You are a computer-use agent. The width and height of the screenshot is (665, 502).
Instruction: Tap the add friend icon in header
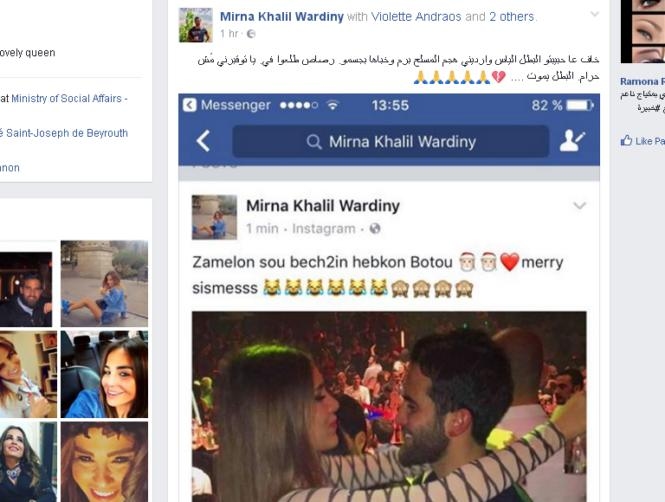point(572,141)
